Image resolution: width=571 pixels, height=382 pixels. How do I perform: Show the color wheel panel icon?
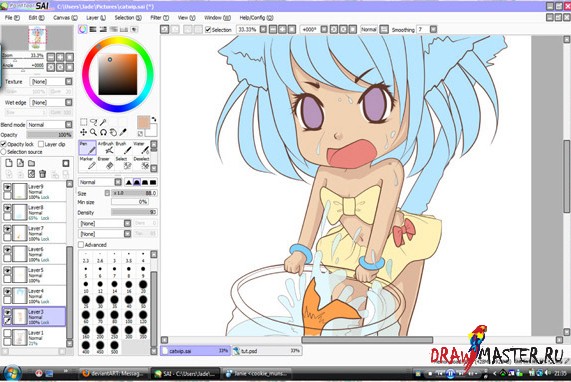tap(83, 29)
